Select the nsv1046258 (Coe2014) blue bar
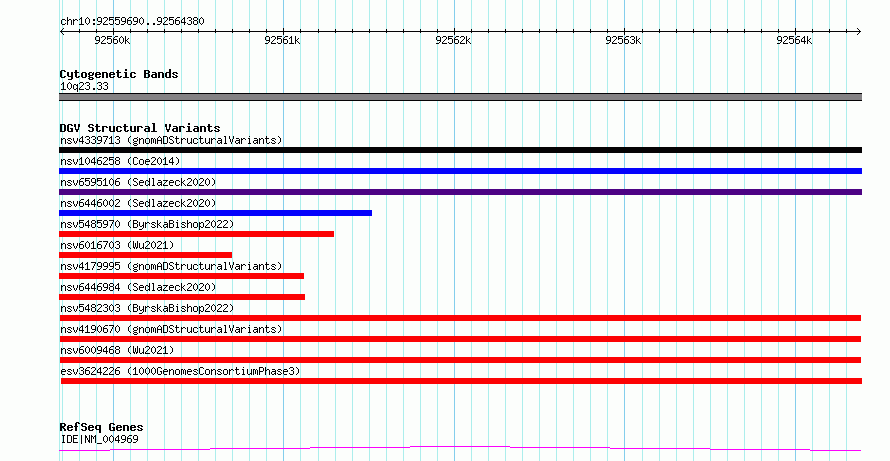Screen dimensions: 890x461 pos(460,171)
